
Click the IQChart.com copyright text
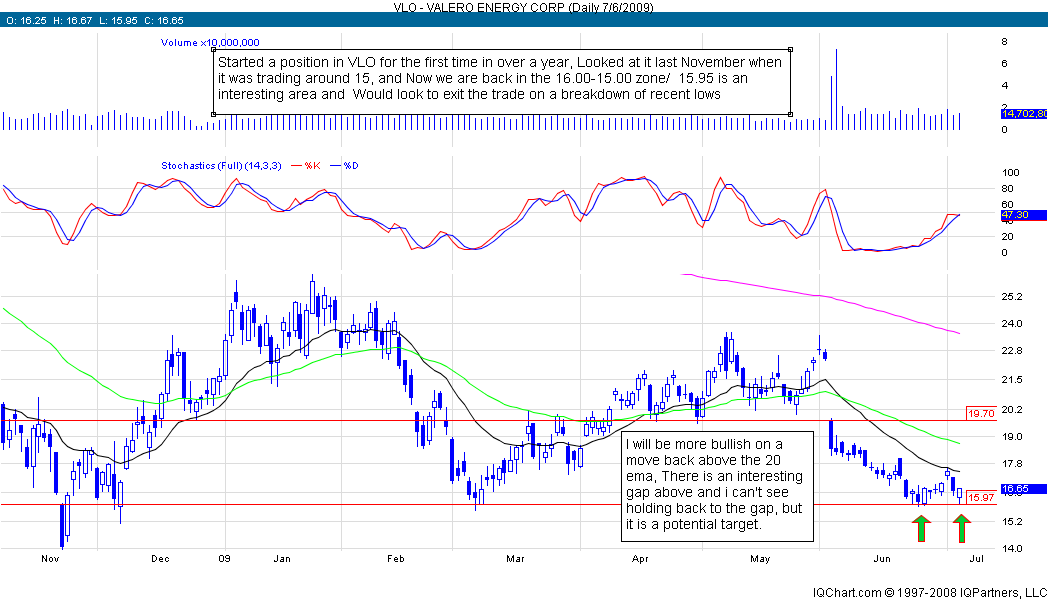[x=930, y=593]
